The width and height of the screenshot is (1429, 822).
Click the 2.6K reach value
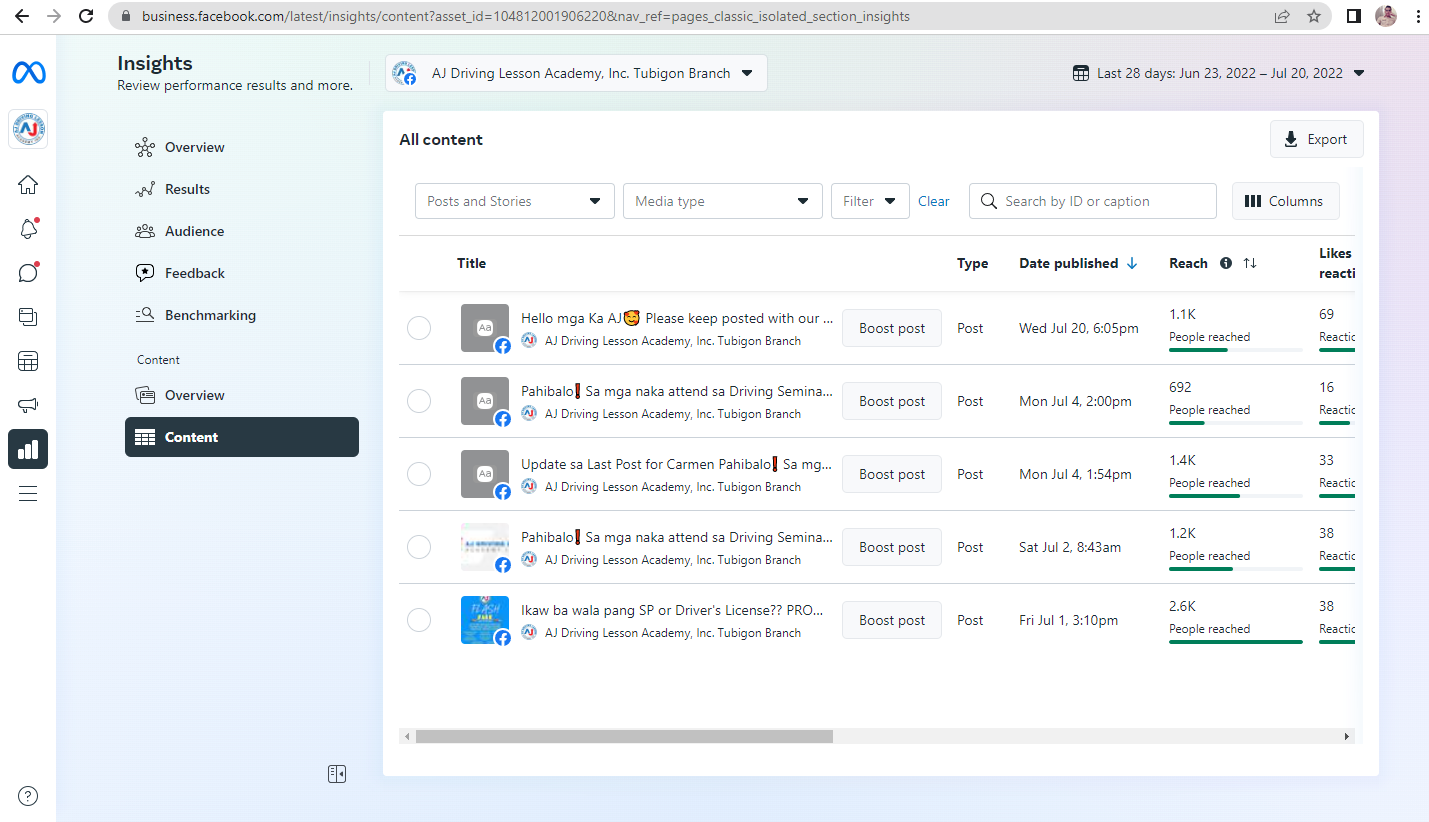click(1183, 606)
